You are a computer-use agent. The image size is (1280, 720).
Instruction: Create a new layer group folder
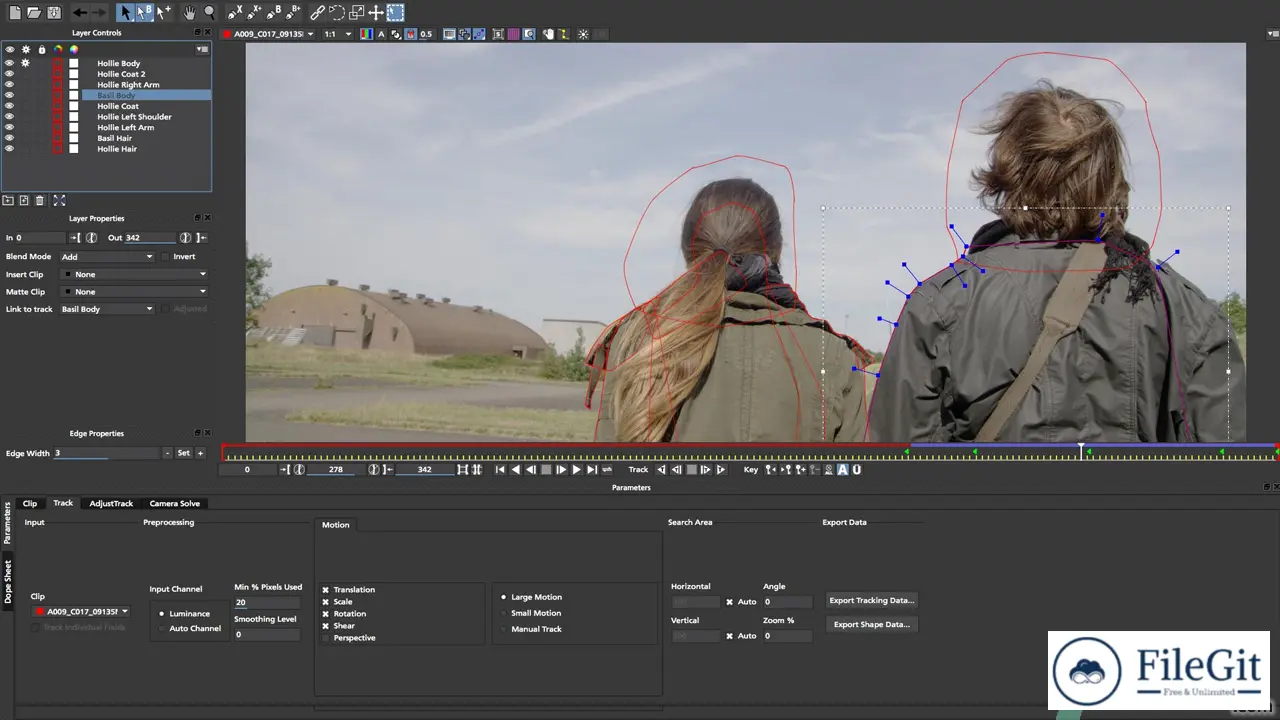click(8, 200)
